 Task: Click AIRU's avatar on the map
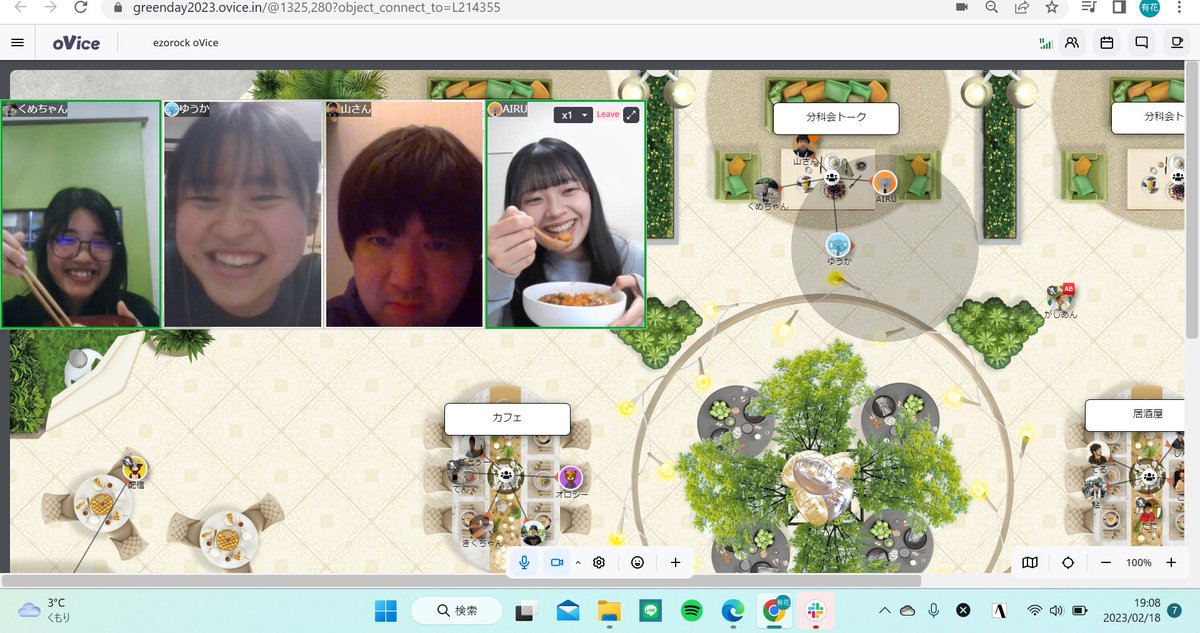click(x=885, y=182)
